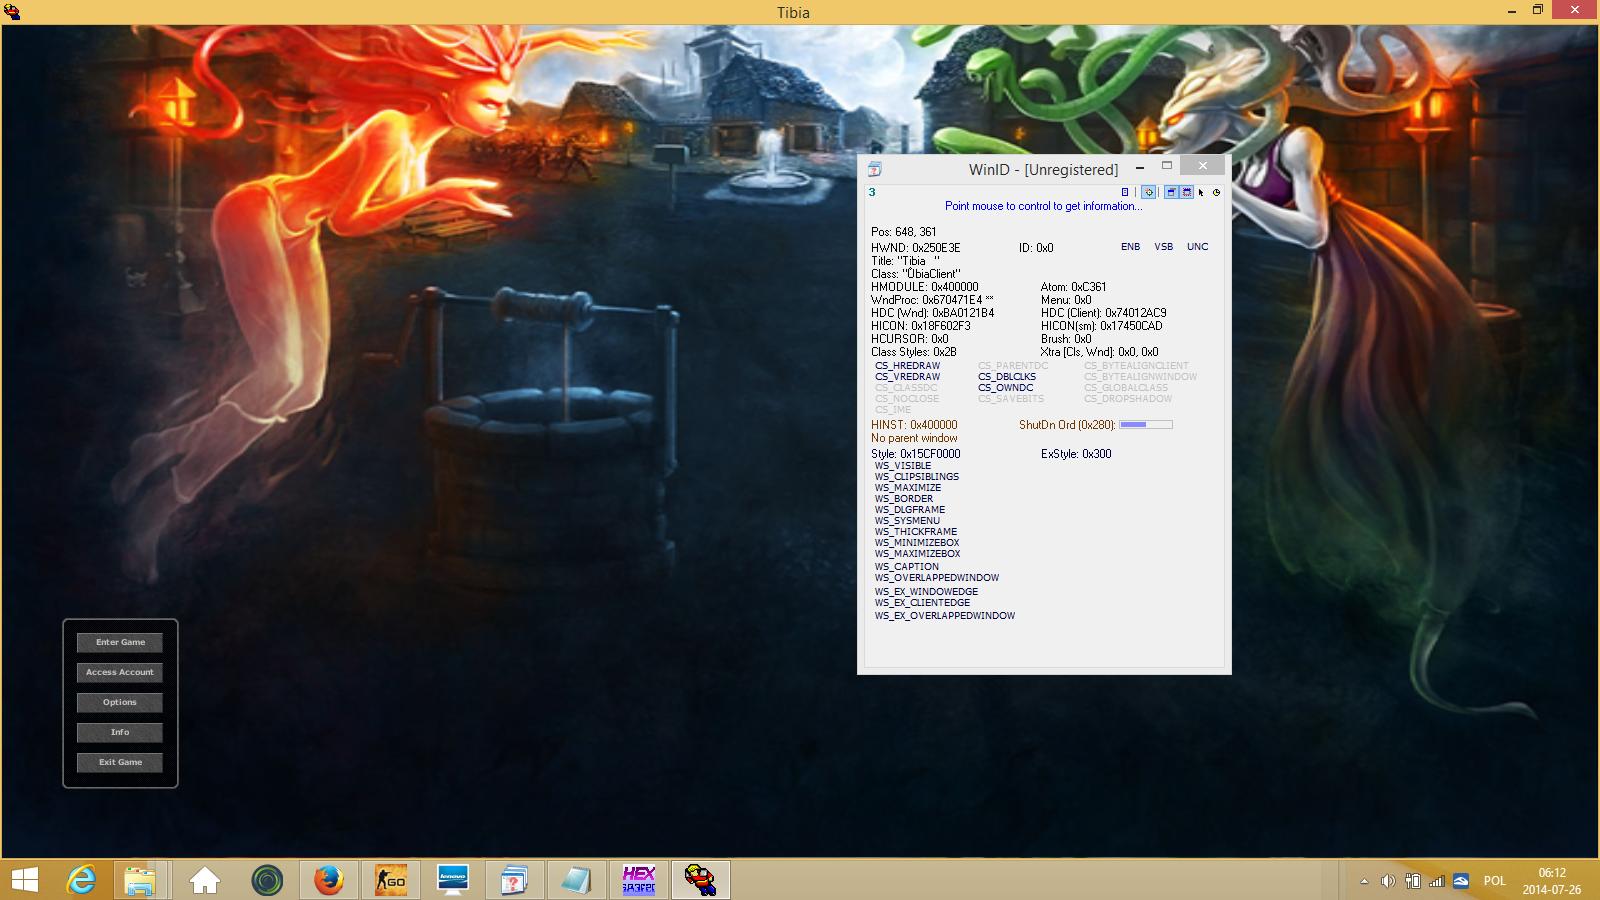Open Counter-Strike GO from the taskbar

click(x=390, y=880)
